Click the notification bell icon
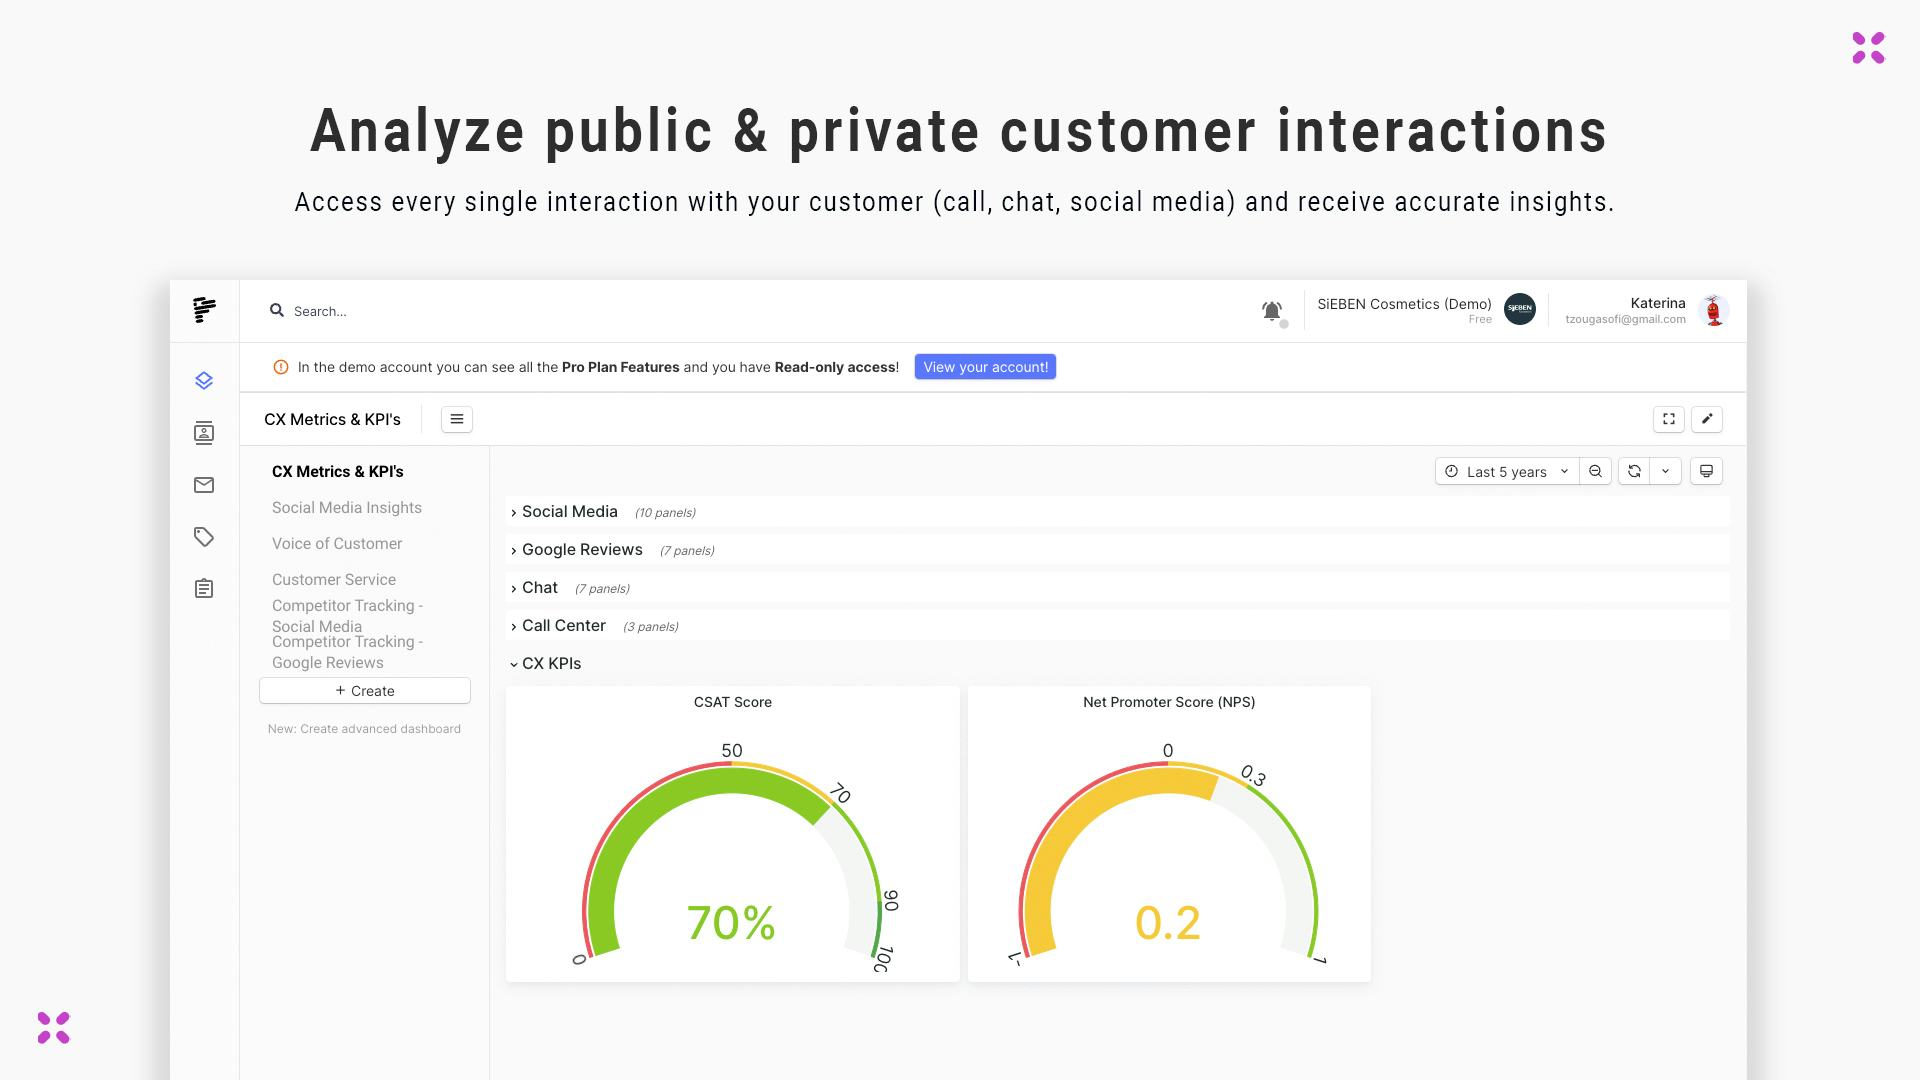 coord(1271,310)
